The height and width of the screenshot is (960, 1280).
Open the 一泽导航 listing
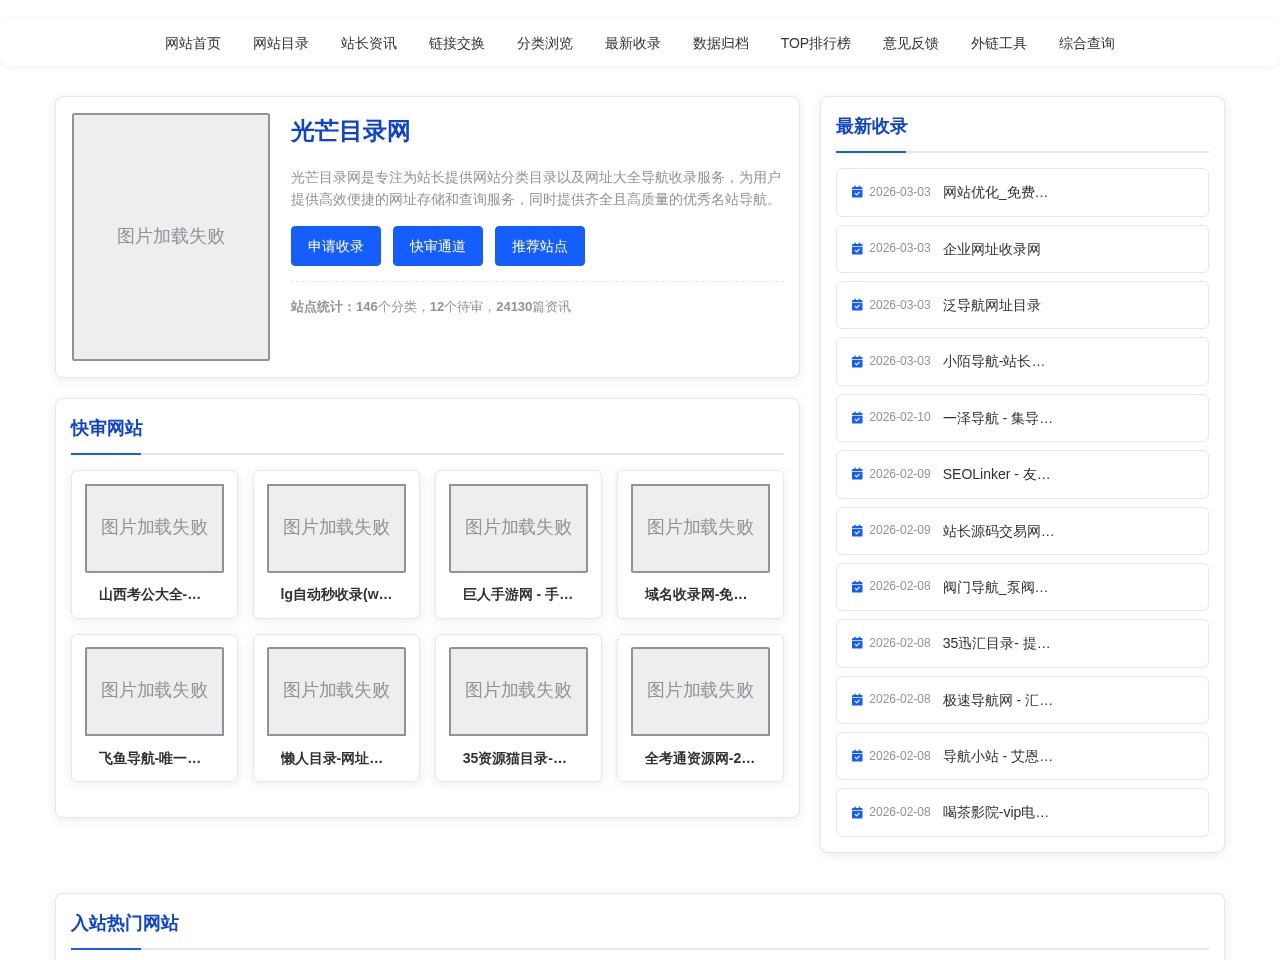point(998,418)
